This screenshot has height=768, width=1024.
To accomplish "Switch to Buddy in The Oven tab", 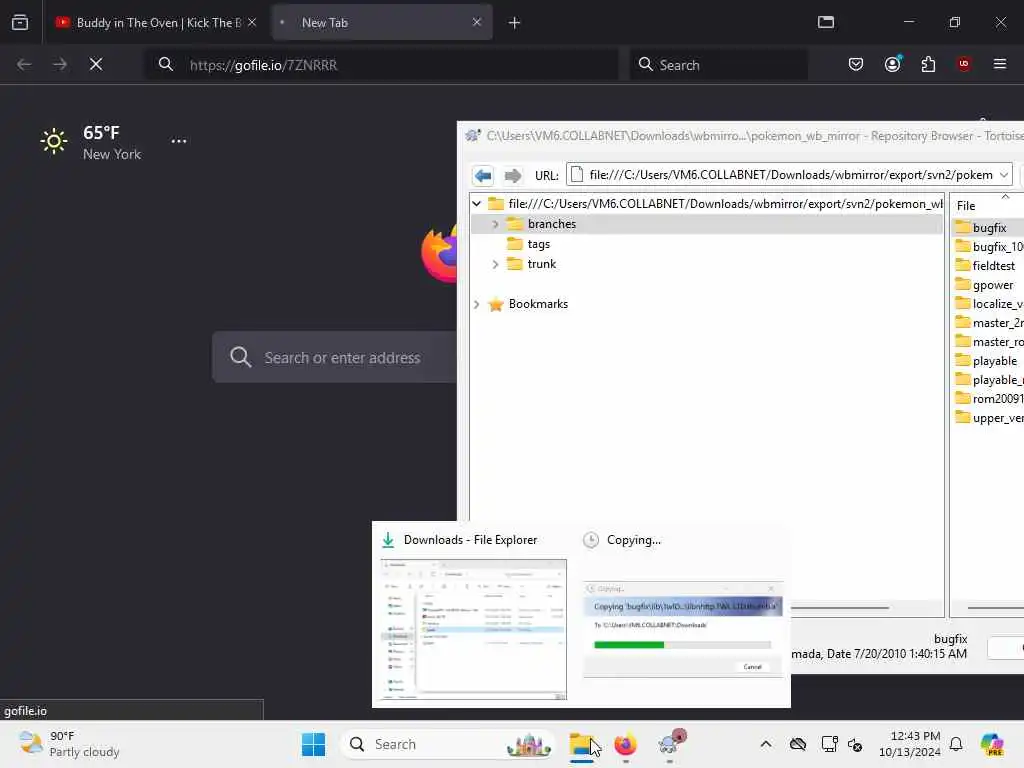I will point(155,22).
